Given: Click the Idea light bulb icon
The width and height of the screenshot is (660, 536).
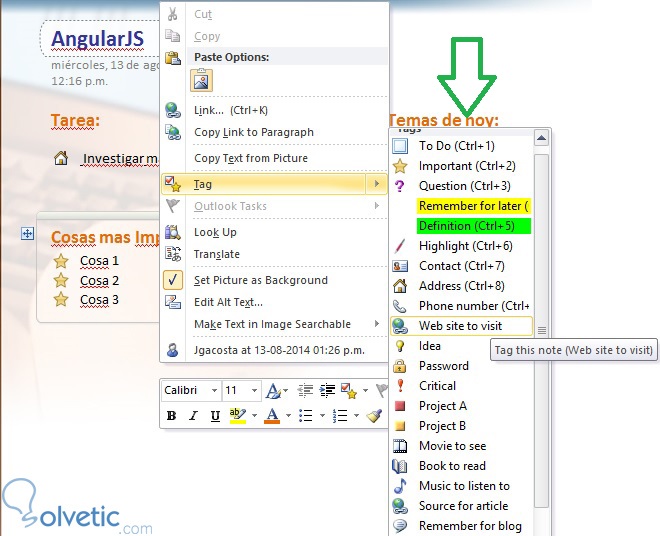Looking at the screenshot, I should [x=400, y=346].
